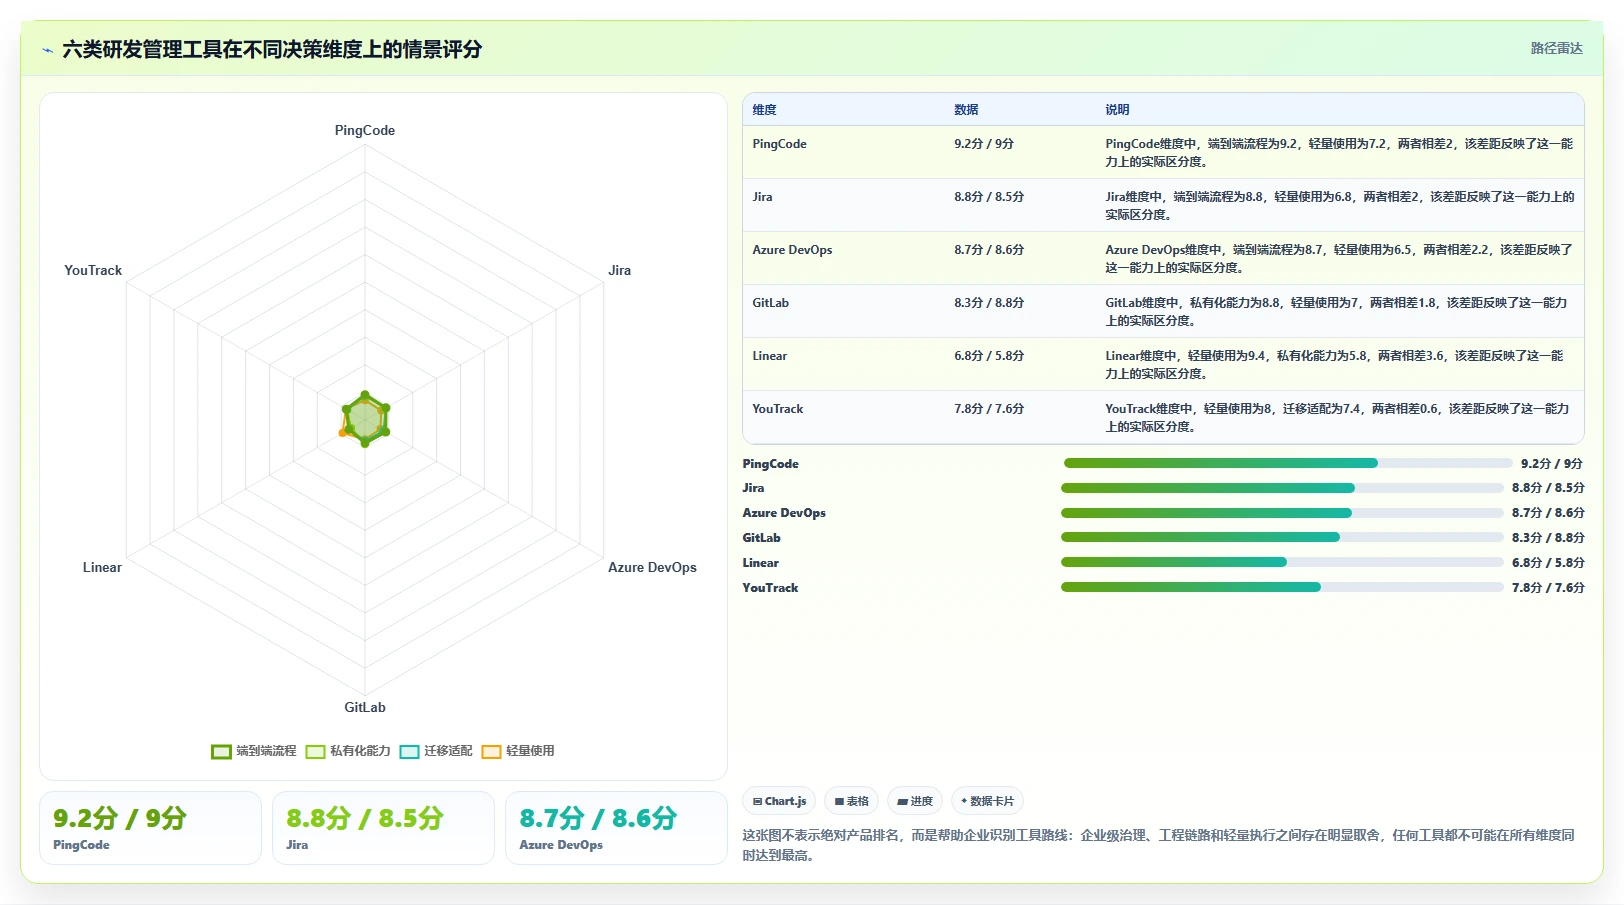Image resolution: width=1624 pixels, height=905 pixels.
Task: Click the table cell 9.2分 / 9分
Action: pos(984,144)
